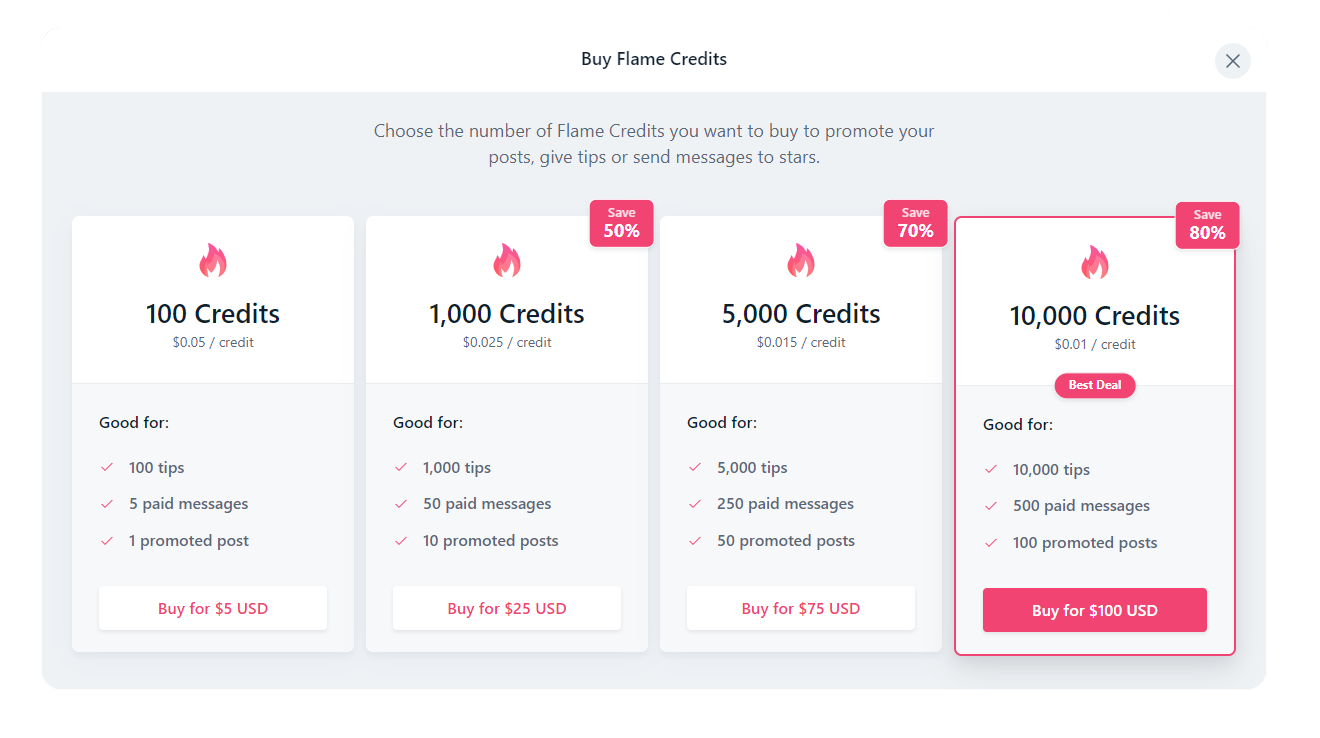Click the checkmark beside 50 paid messages
The height and width of the screenshot is (738, 1320).
coord(401,504)
